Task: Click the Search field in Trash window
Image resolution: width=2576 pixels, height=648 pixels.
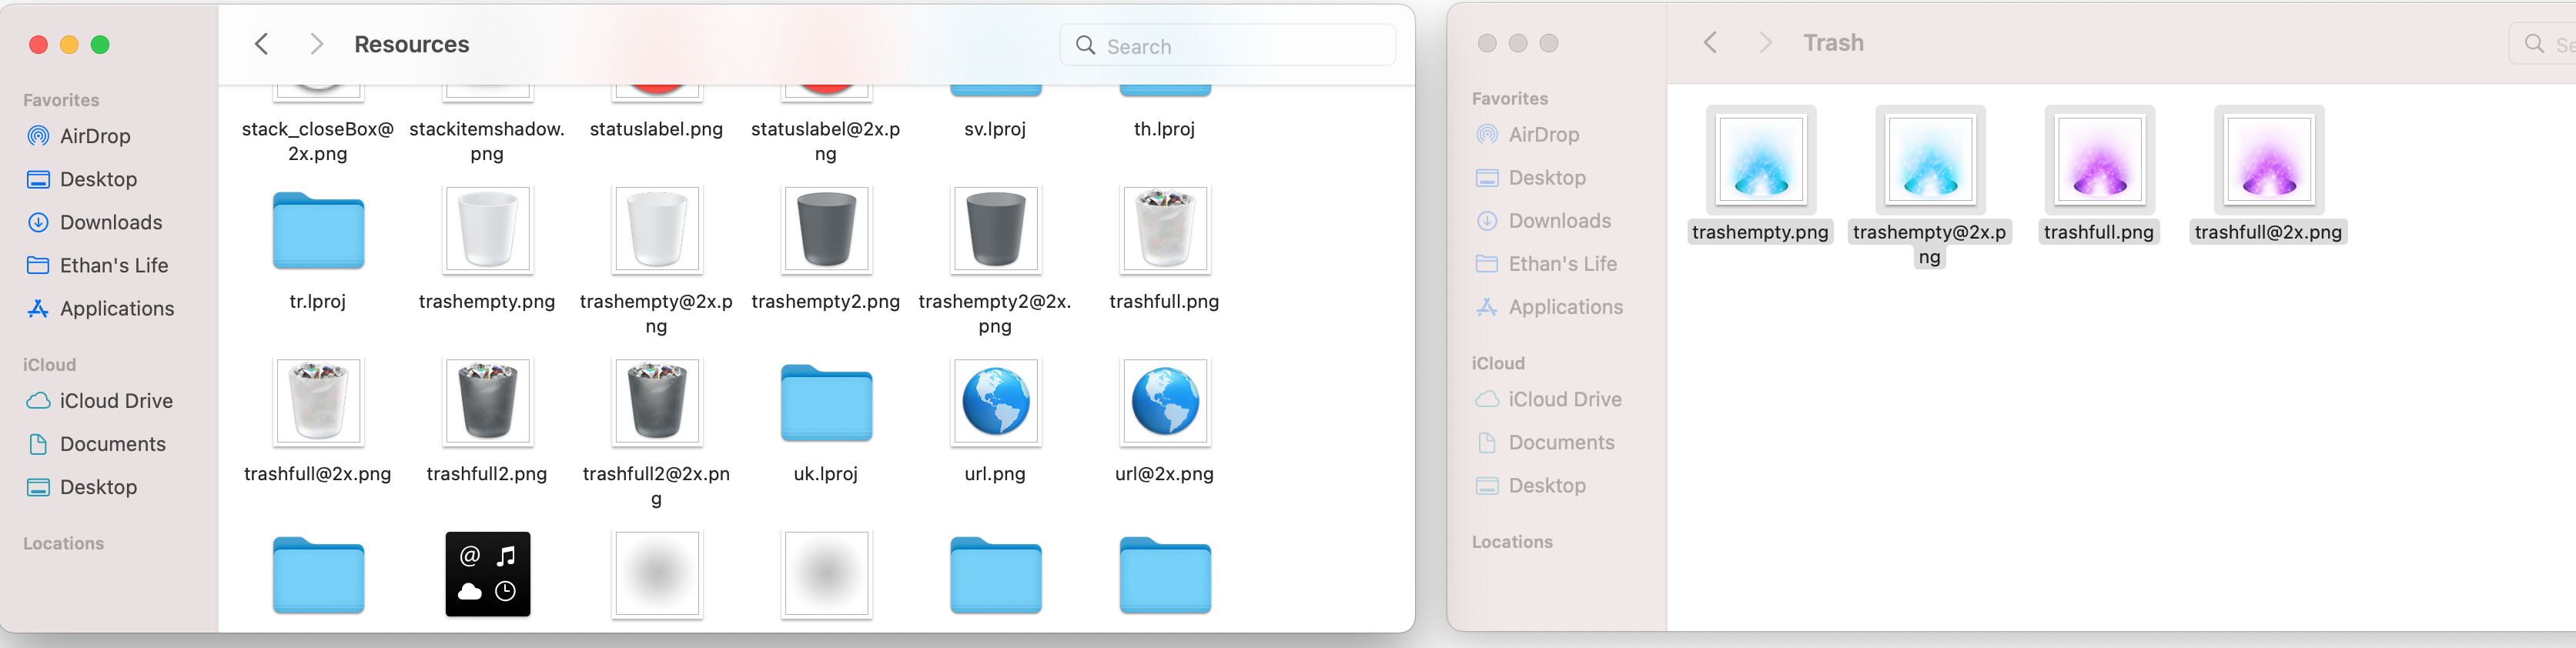Action: (2543, 44)
